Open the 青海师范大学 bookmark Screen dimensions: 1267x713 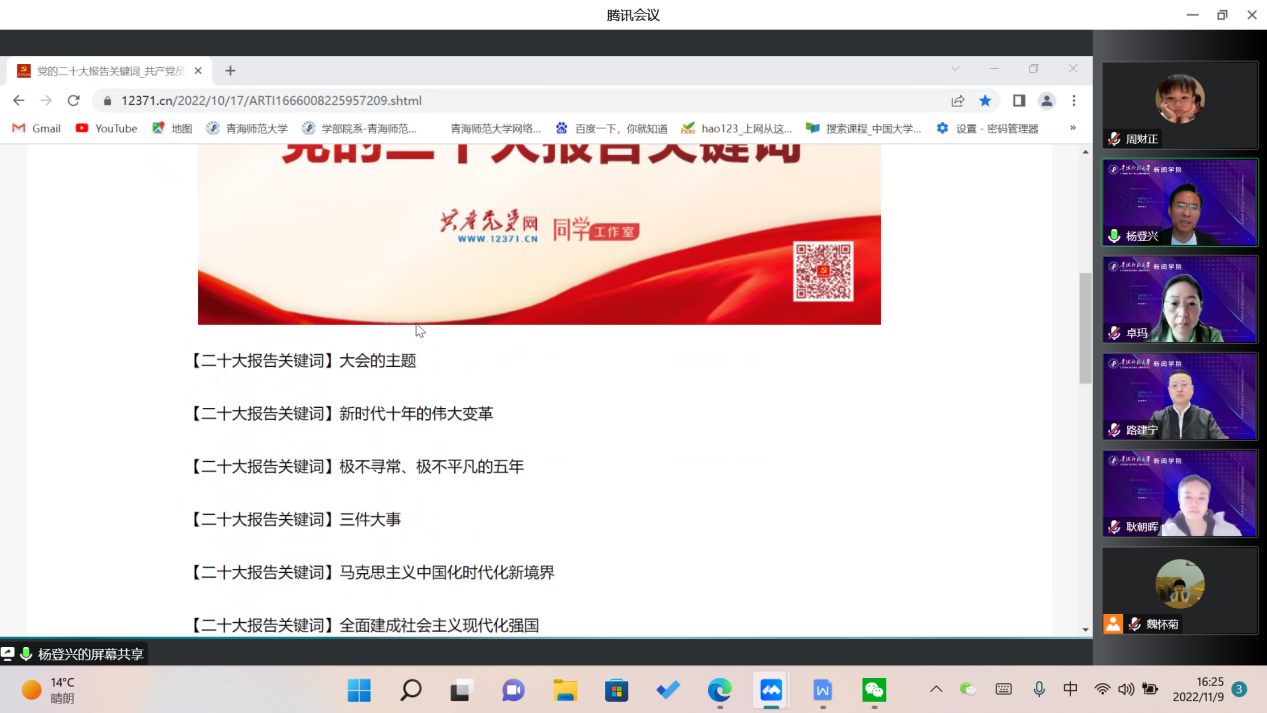coord(247,128)
